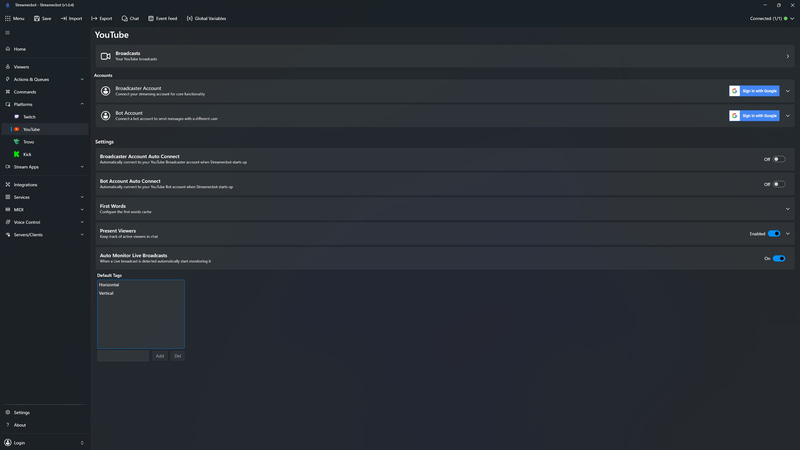
Task: Click the Twitch platform icon
Action: (17, 117)
